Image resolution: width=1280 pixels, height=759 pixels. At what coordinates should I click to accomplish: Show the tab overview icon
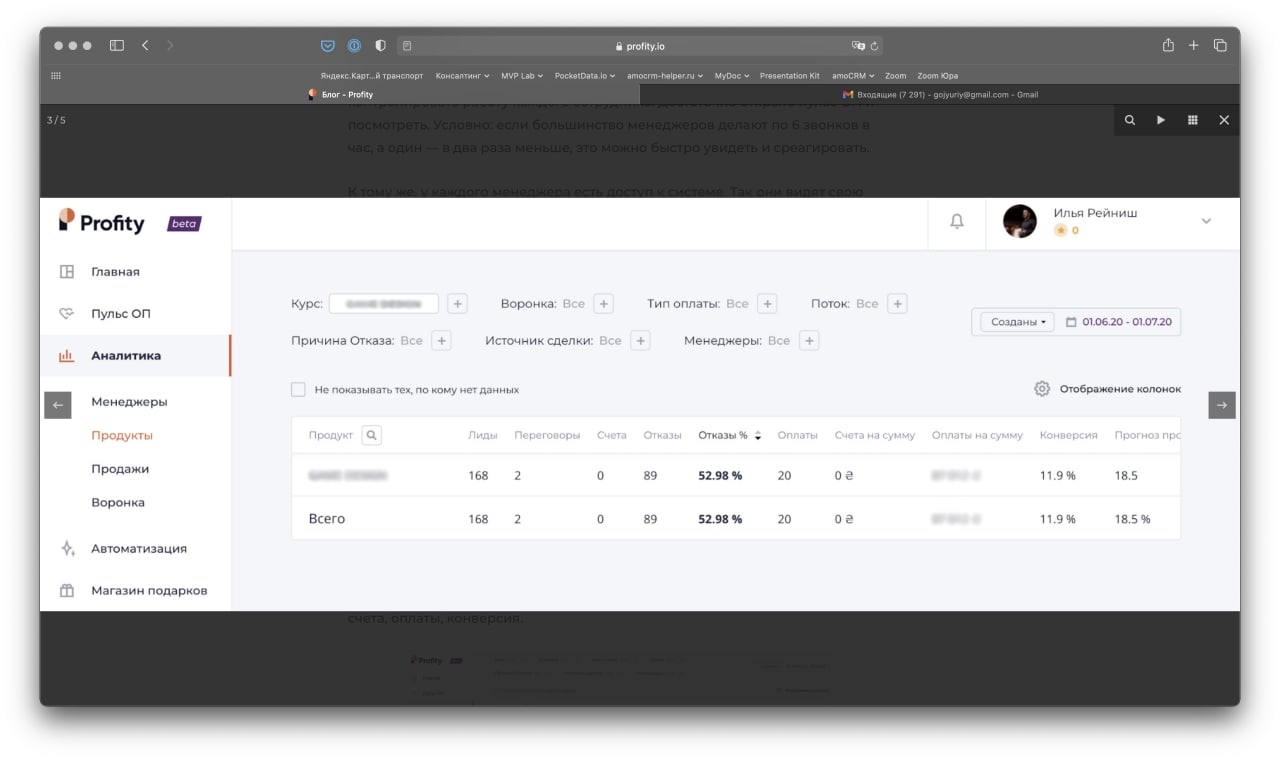[x=1220, y=45]
